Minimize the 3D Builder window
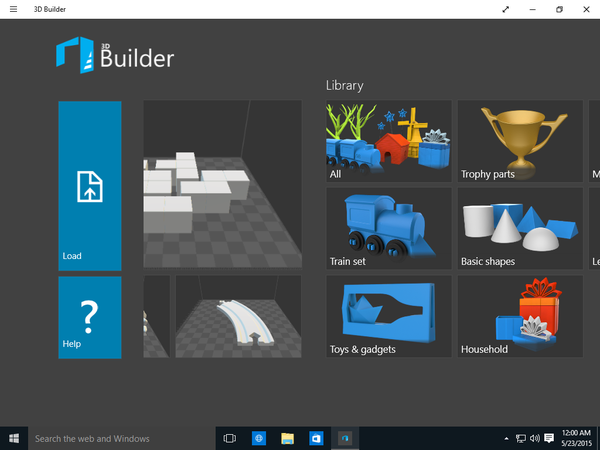Viewport: 600px width, 450px height. (532, 9)
